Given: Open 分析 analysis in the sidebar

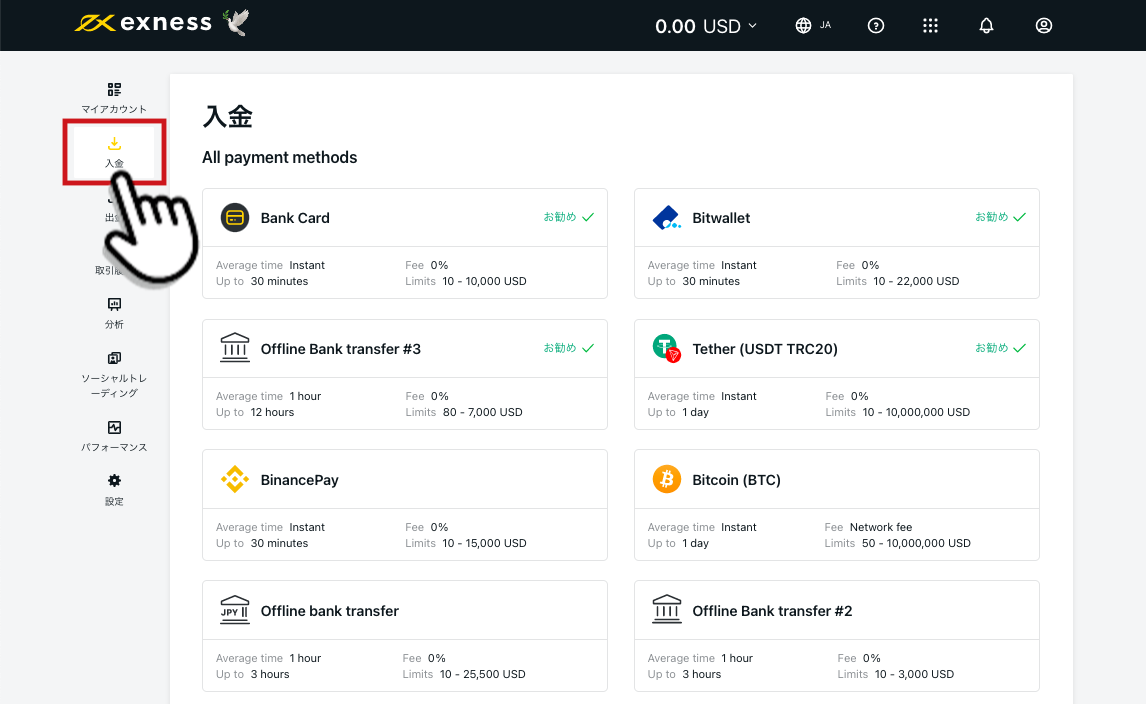Looking at the screenshot, I should pyautogui.click(x=114, y=314).
